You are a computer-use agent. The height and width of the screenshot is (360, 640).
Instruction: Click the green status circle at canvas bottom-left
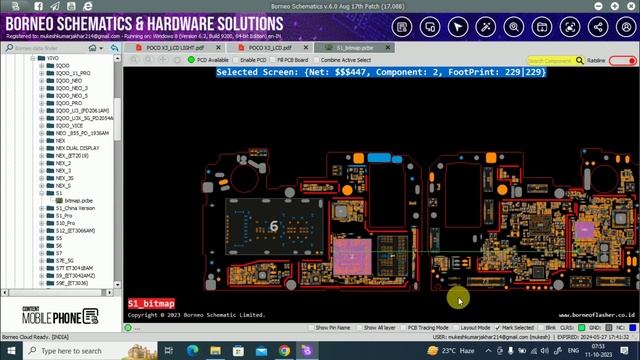[x=128, y=328]
